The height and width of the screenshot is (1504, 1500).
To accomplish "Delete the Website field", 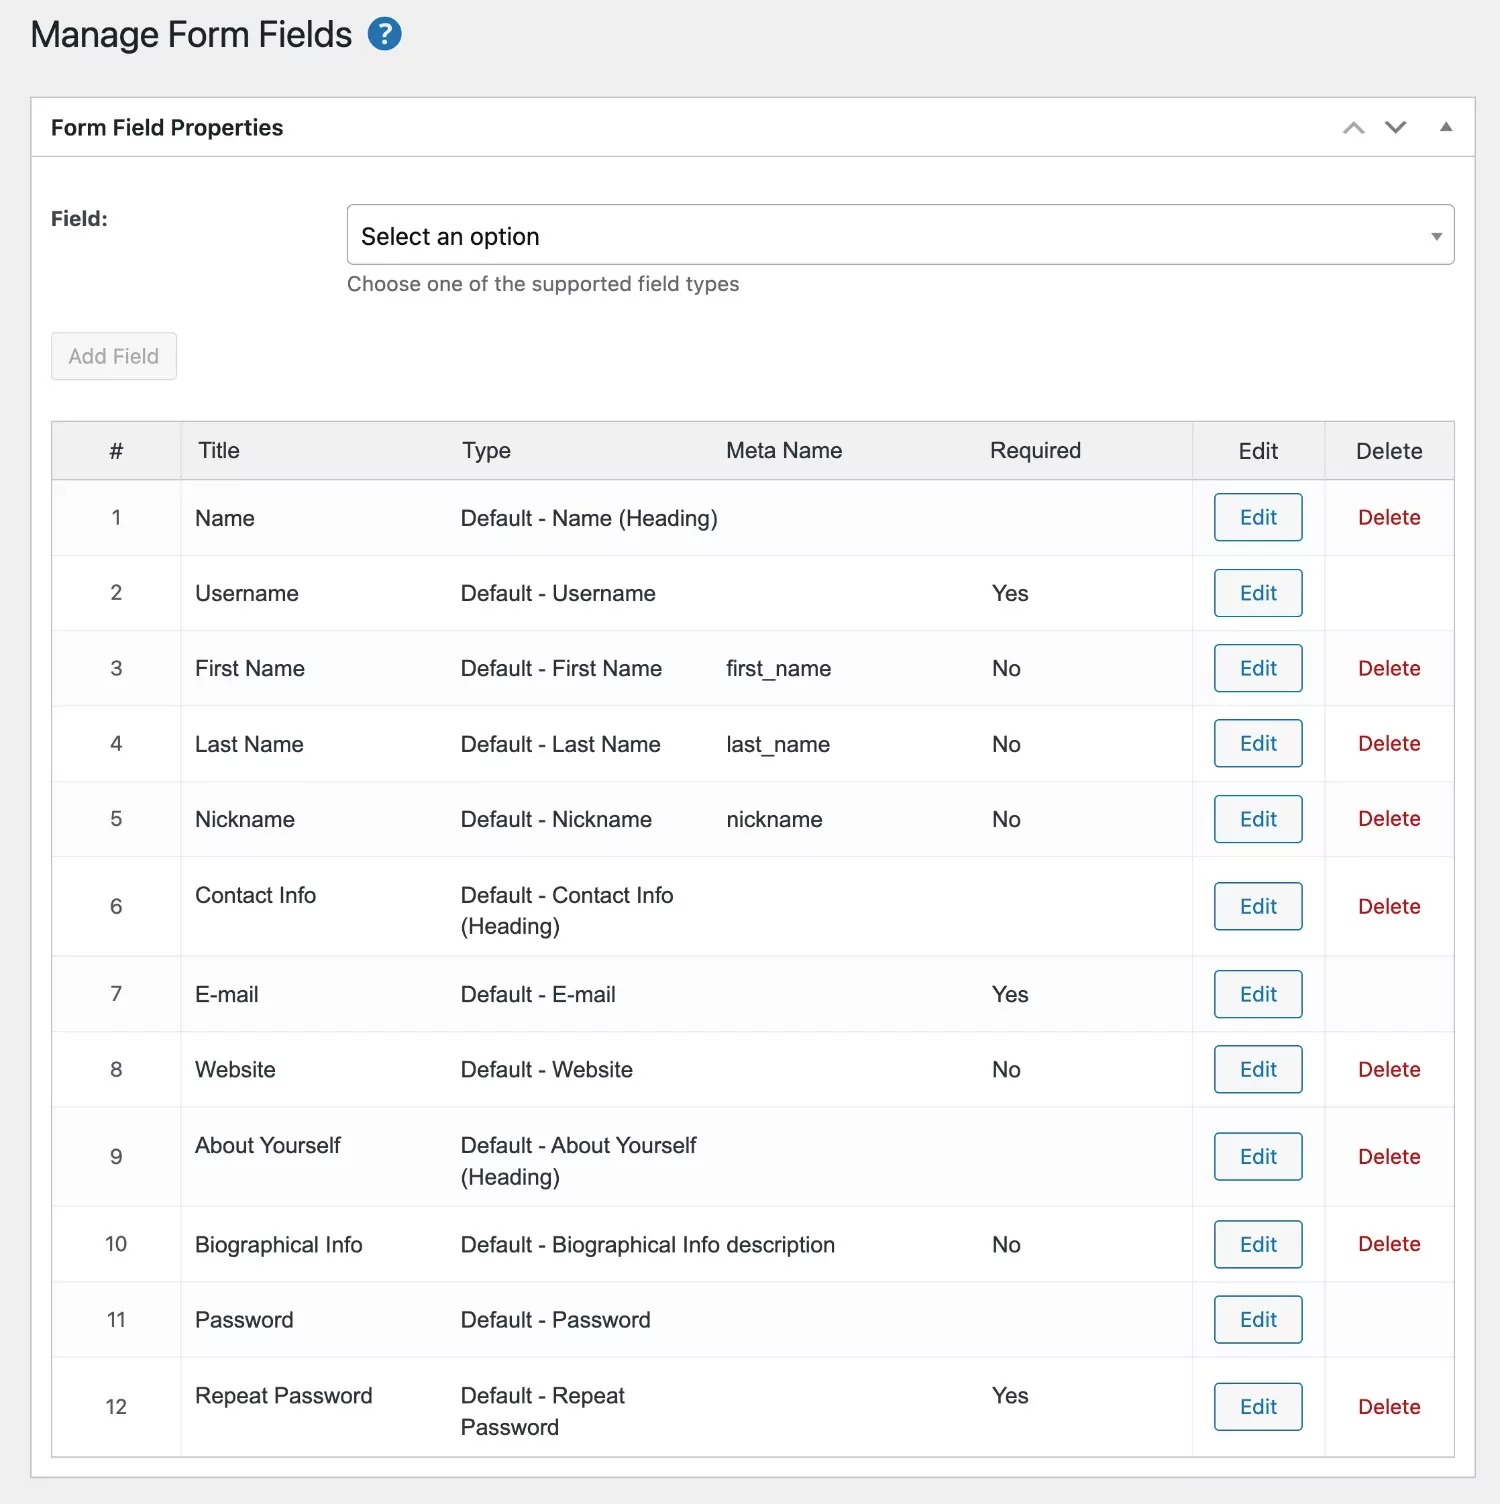I will tap(1388, 1069).
